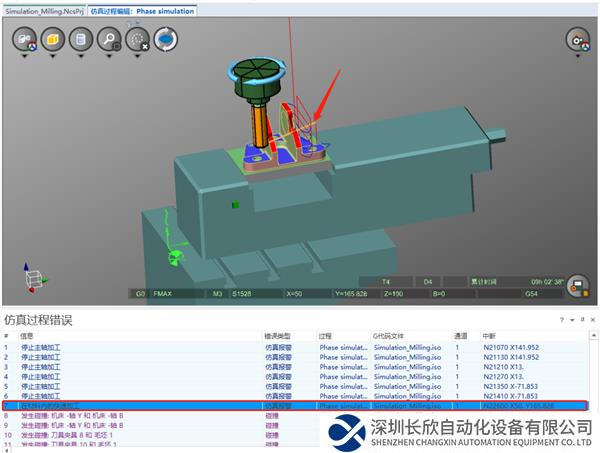
Task: Close the 仿真过程错误 panel
Action: (590, 319)
